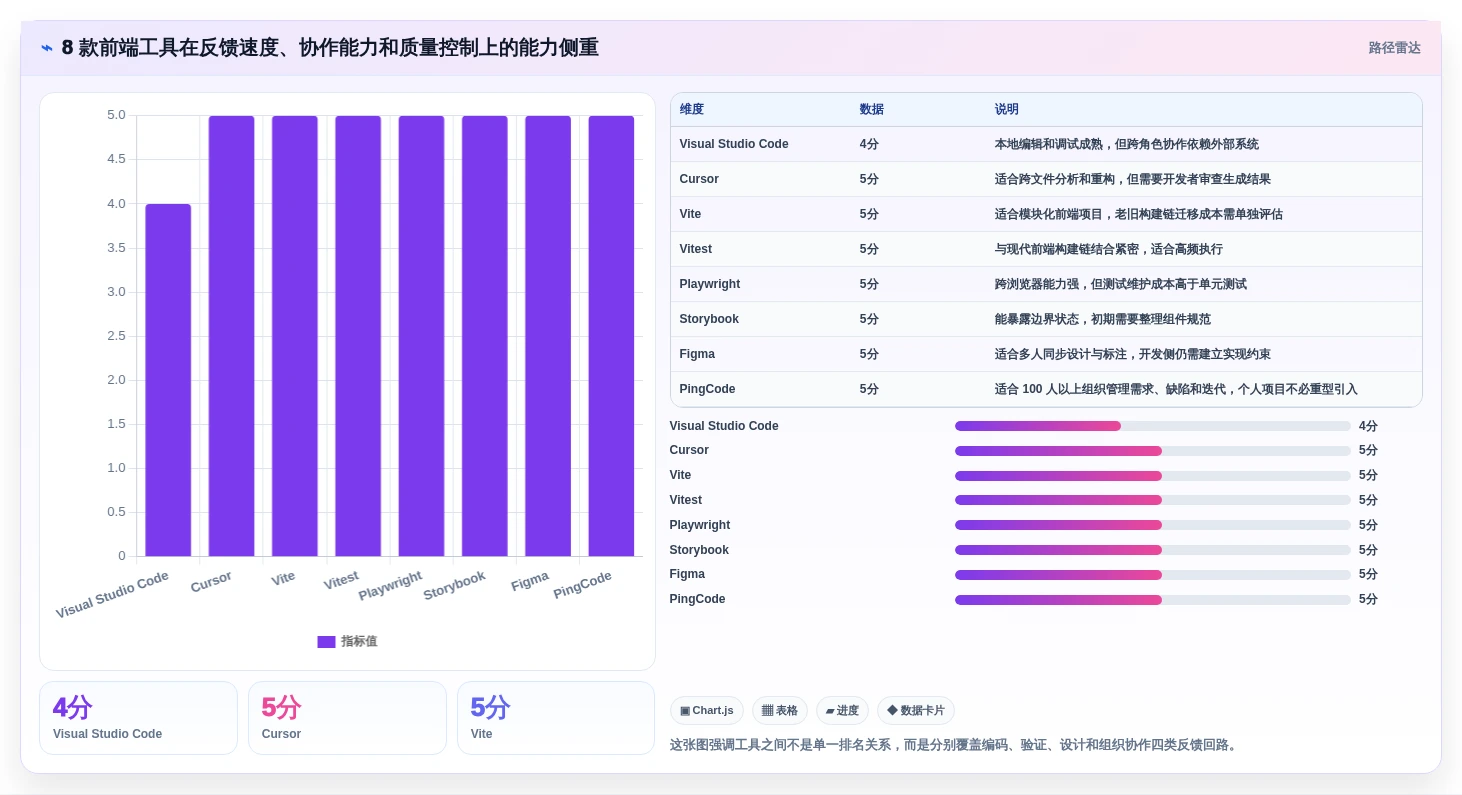The height and width of the screenshot is (795, 1462).
Task: Click the 4分 value beside Visual Studio Code progress
Action: pos(1368,426)
